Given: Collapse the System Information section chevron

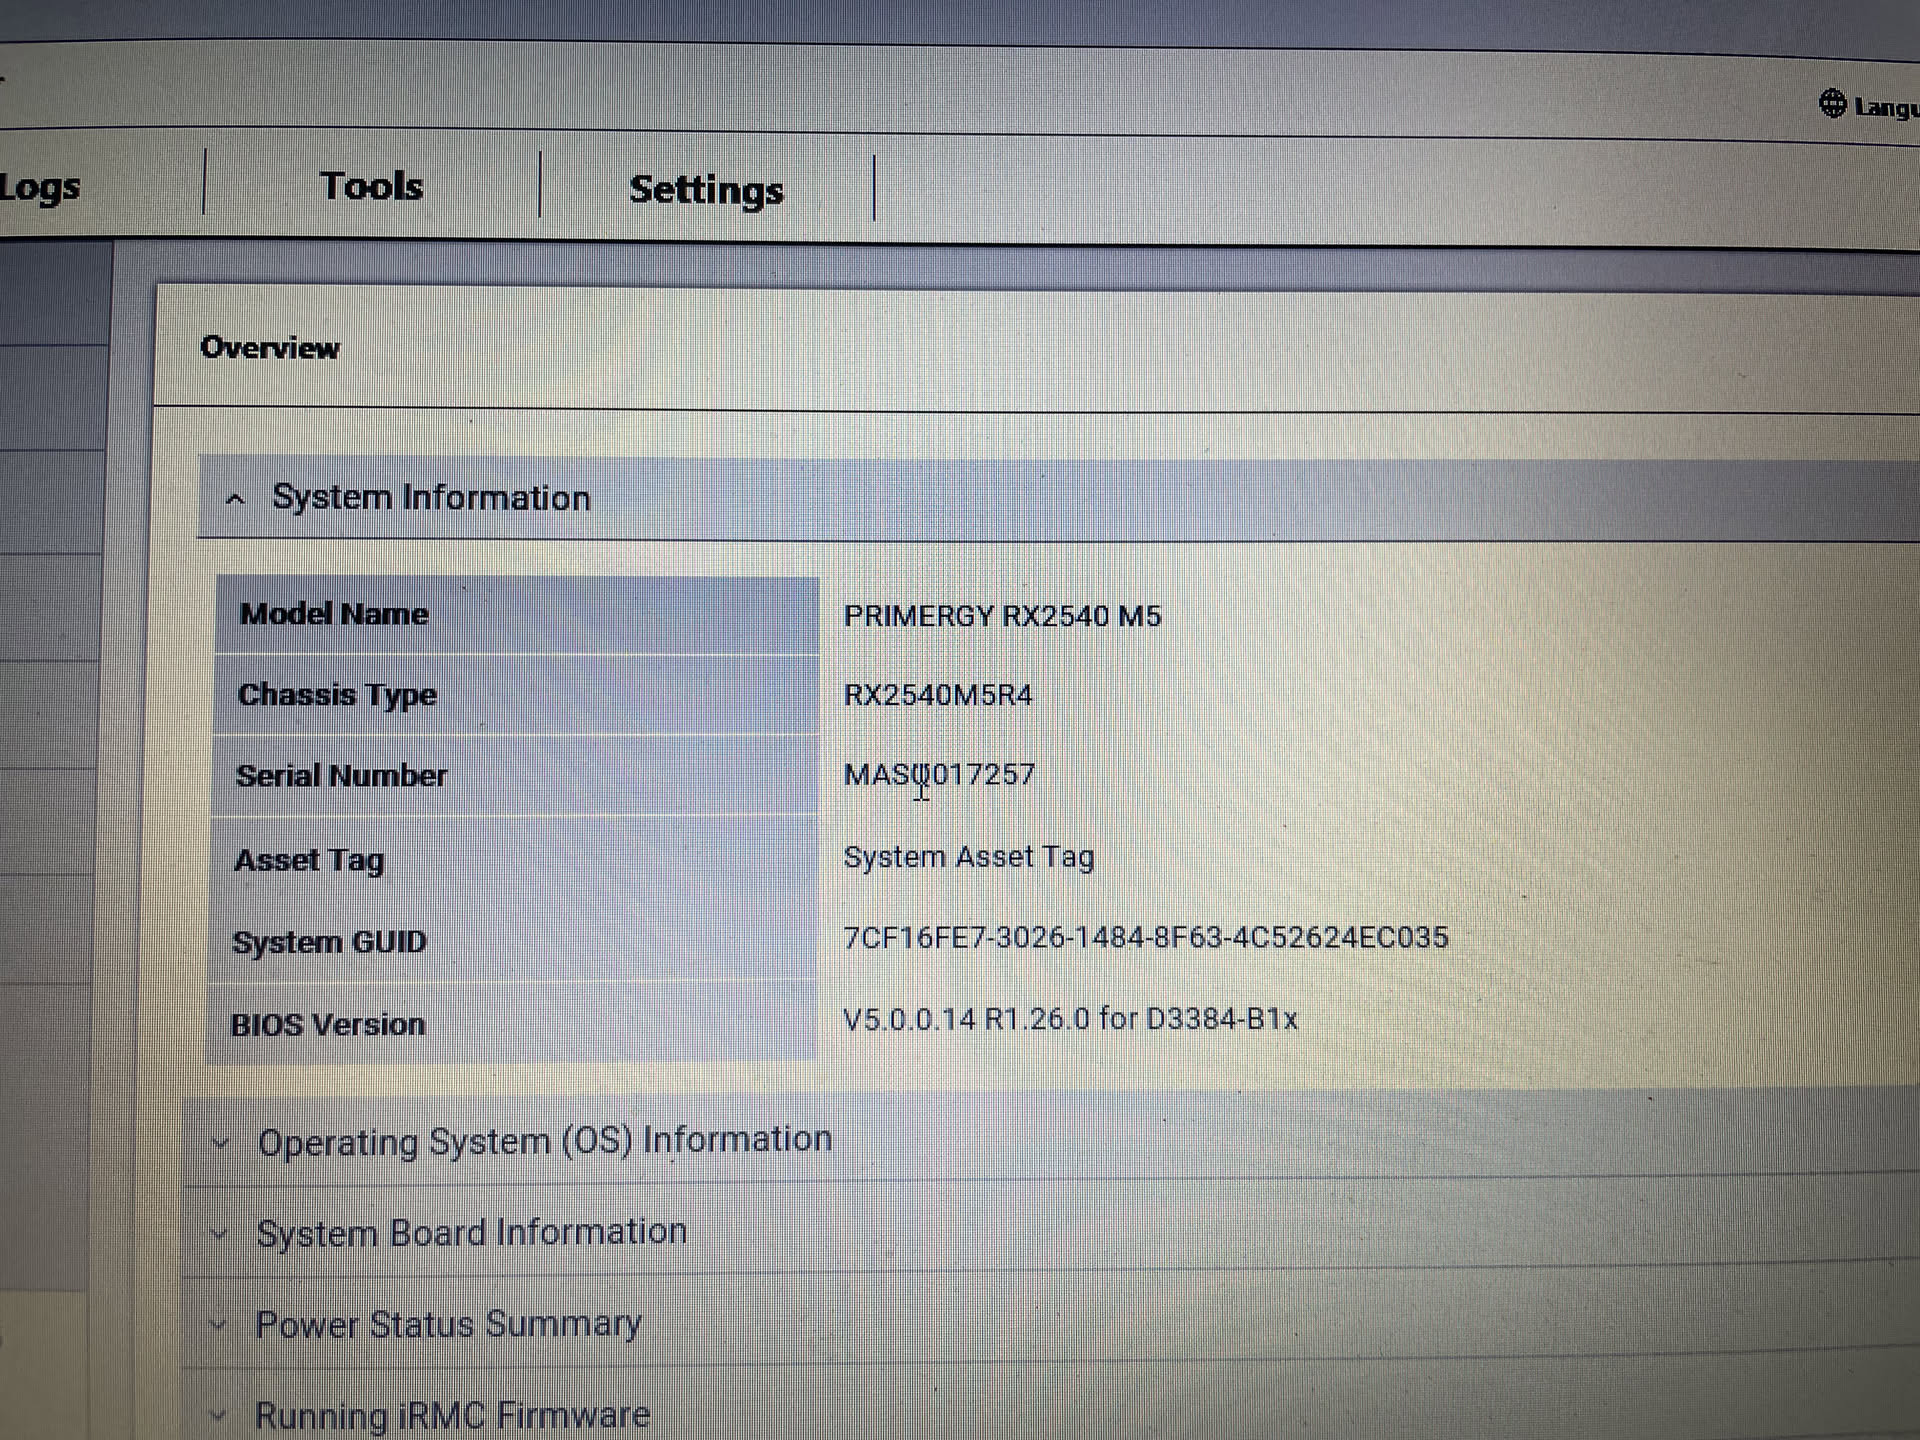Looking at the screenshot, I should (x=235, y=498).
